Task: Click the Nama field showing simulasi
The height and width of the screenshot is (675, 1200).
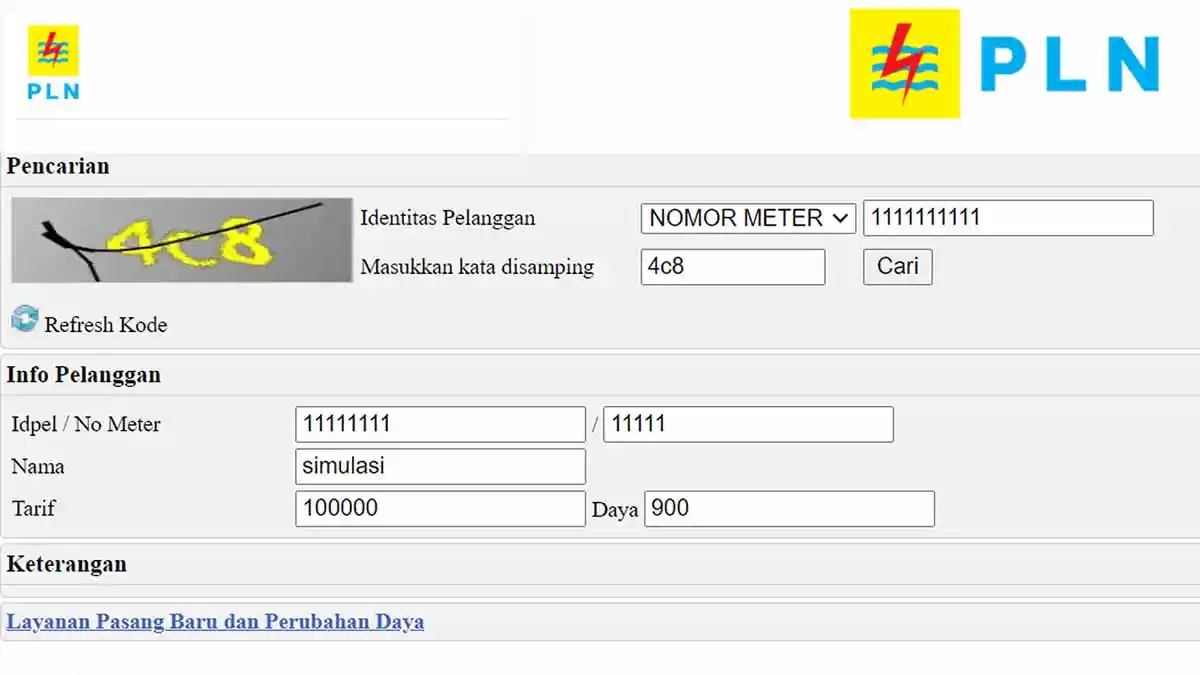Action: (x=440, y=466)
